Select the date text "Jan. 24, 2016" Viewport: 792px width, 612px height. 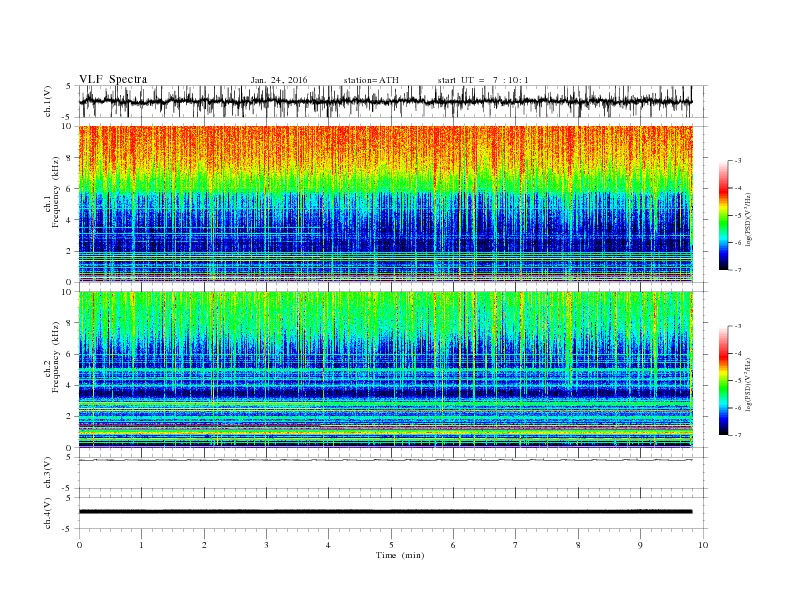[279, 80]
